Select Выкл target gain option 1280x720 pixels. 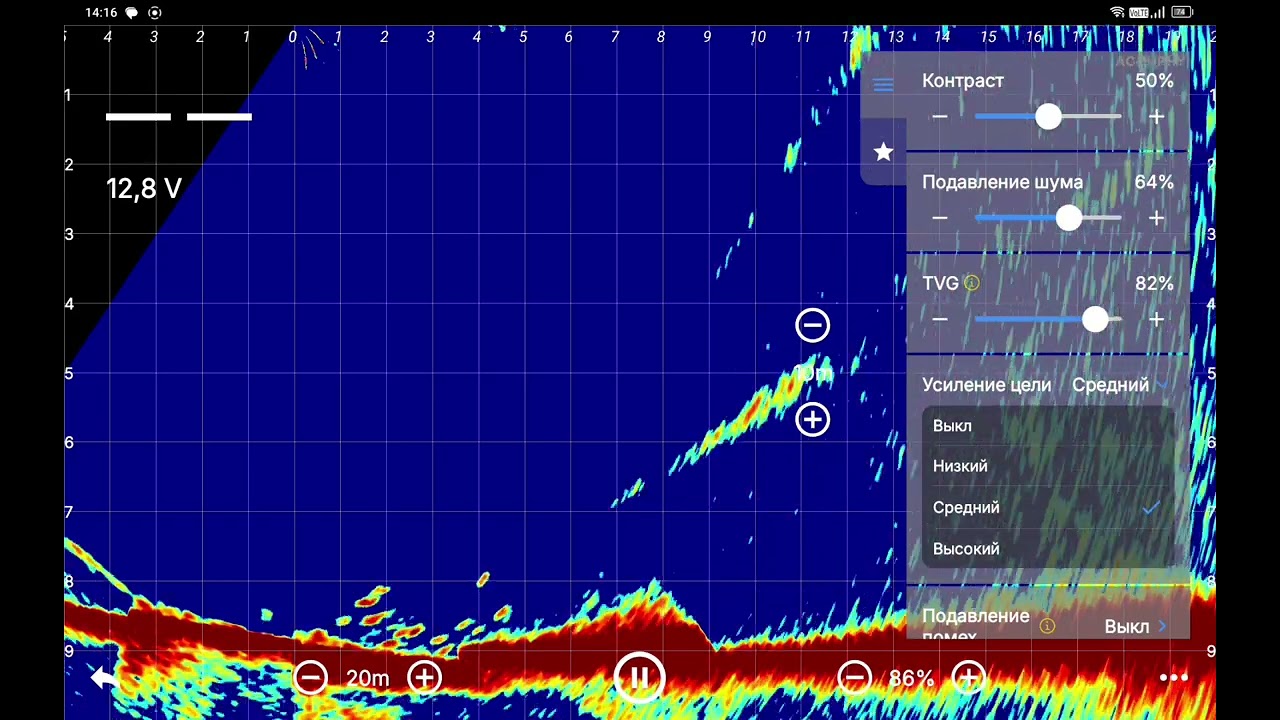coord(1048,426)
